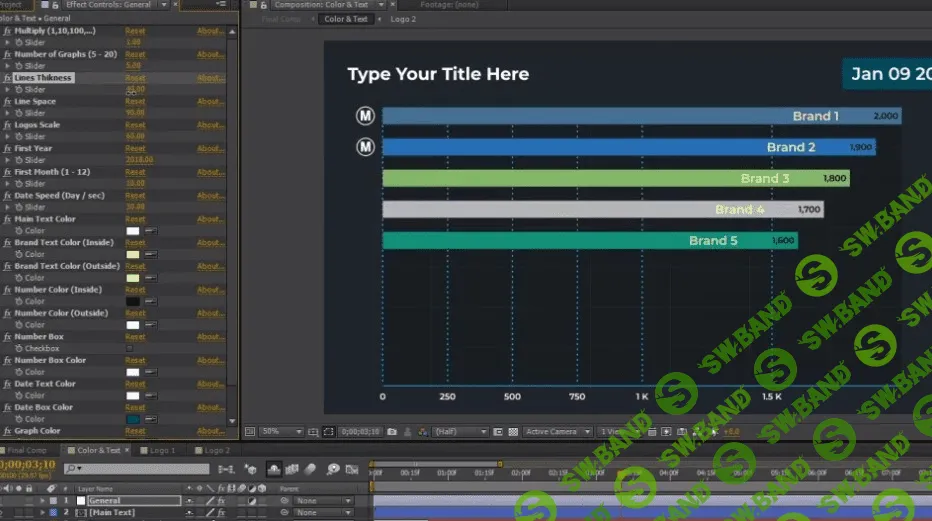Expand the Main Text layer in timeline
932x521 pixels.
tap(42, 513)
